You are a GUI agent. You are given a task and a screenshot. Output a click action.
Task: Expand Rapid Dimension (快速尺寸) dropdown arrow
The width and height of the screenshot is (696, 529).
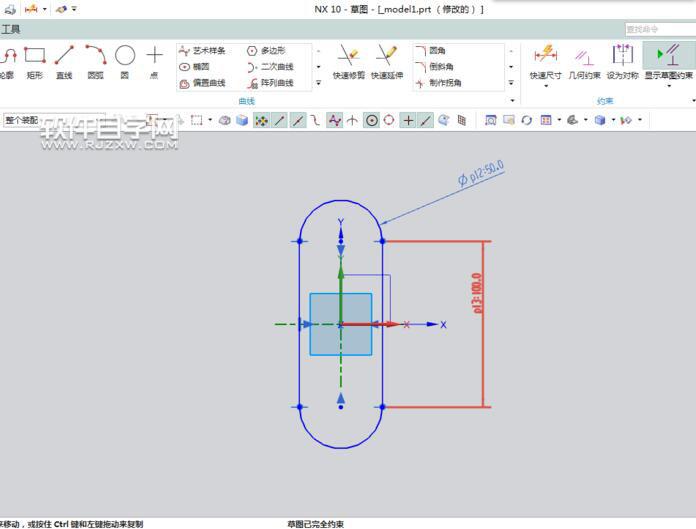[x=546, y=86]
